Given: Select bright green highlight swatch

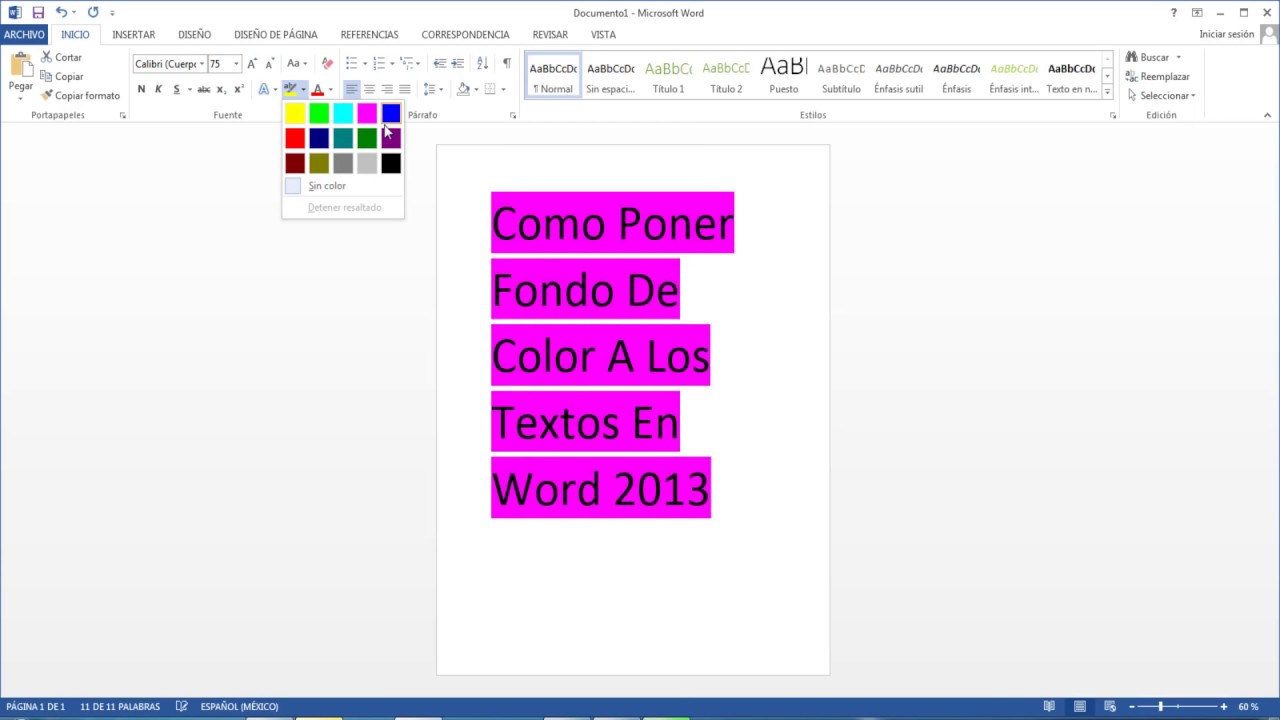Looking at the screenshot, I should point(319,114).
